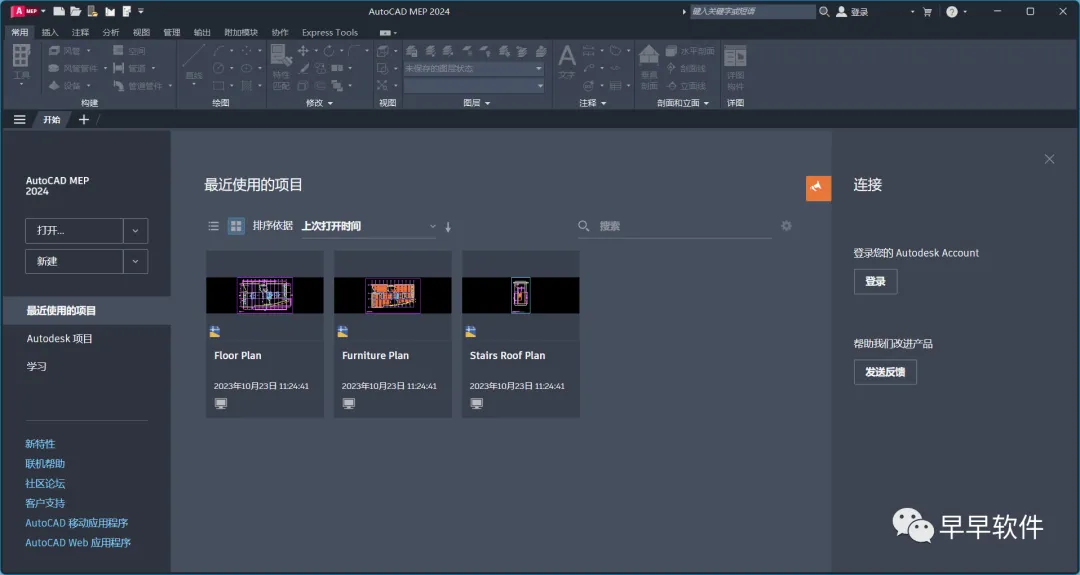Image resolution: width=1080 pixels, height=575 pixels.
Task: Expand the 图层 panel title arrow
Action: [488, 103]
